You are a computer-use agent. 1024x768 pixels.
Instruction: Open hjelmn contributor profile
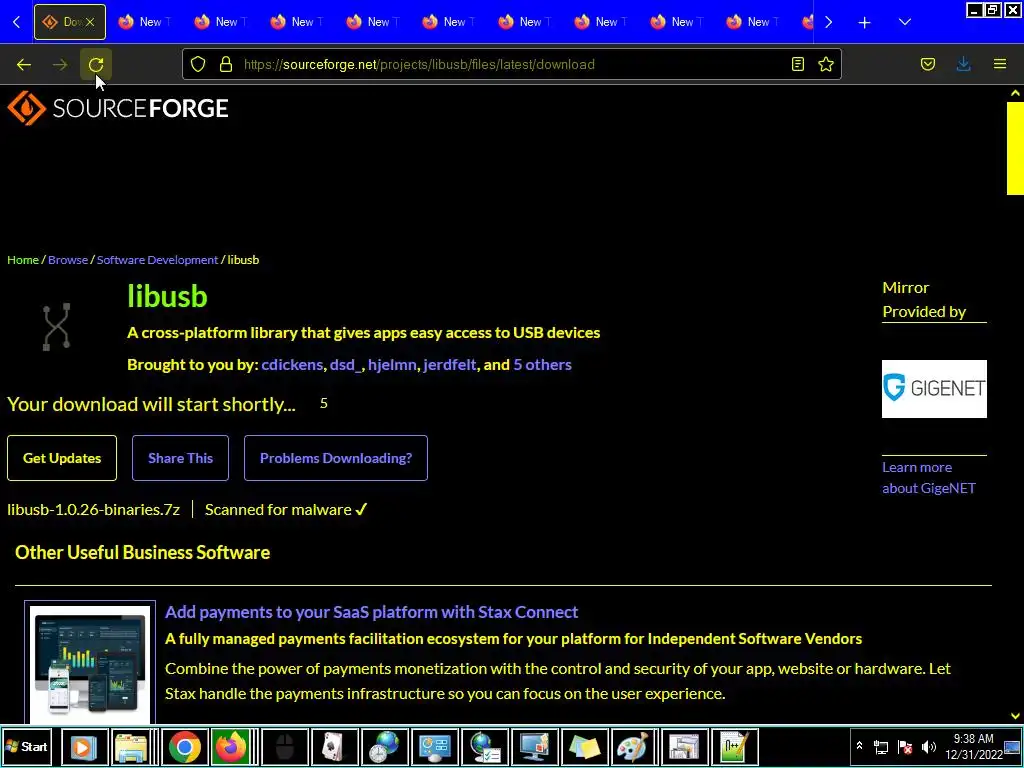point(392,365)
